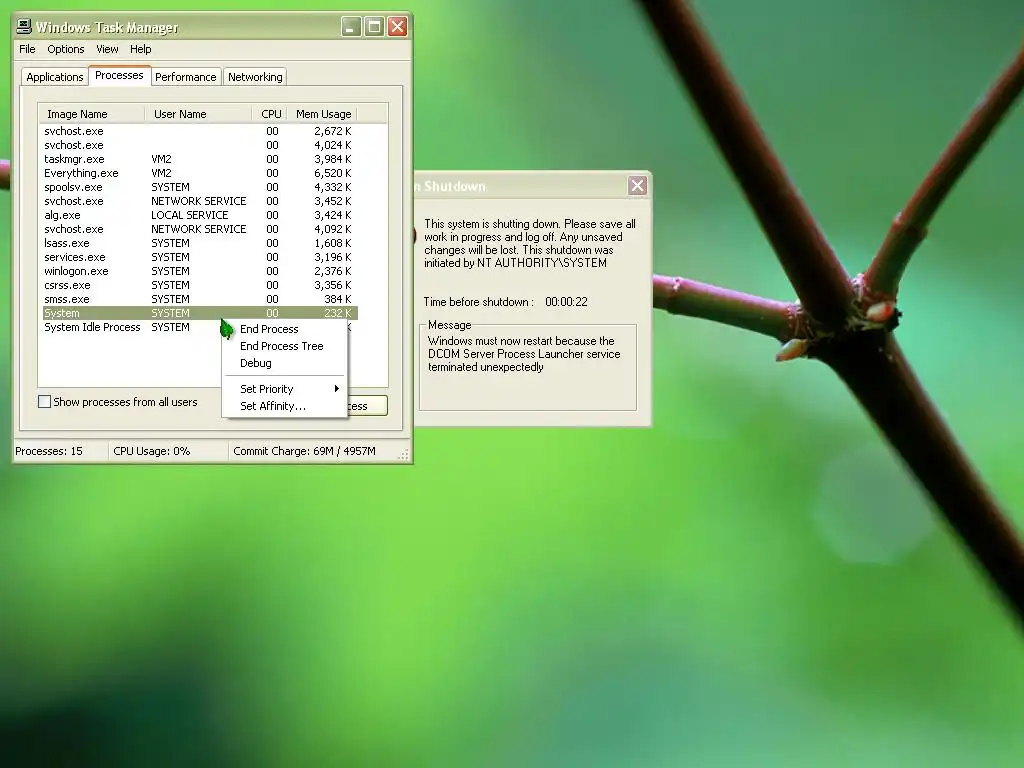Expand the Set Priority submenu arrow
The image size is (1024, 768).
point(336,389)
